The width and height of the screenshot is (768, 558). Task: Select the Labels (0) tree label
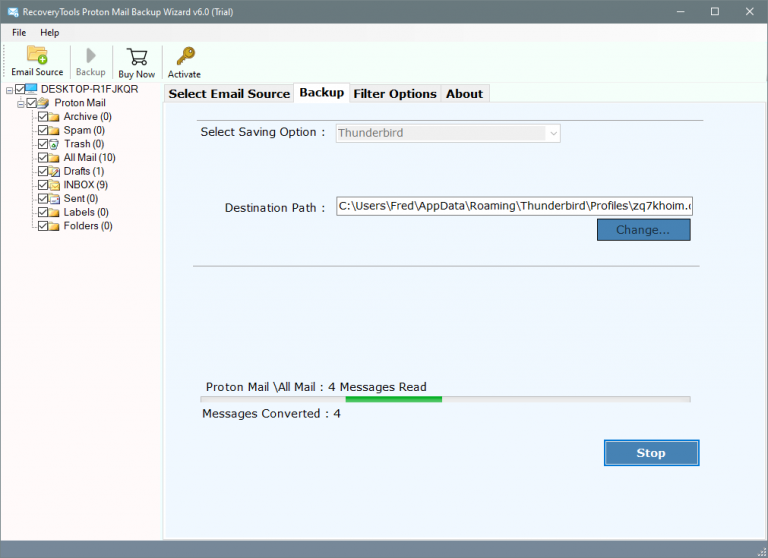tap(86, 213)
